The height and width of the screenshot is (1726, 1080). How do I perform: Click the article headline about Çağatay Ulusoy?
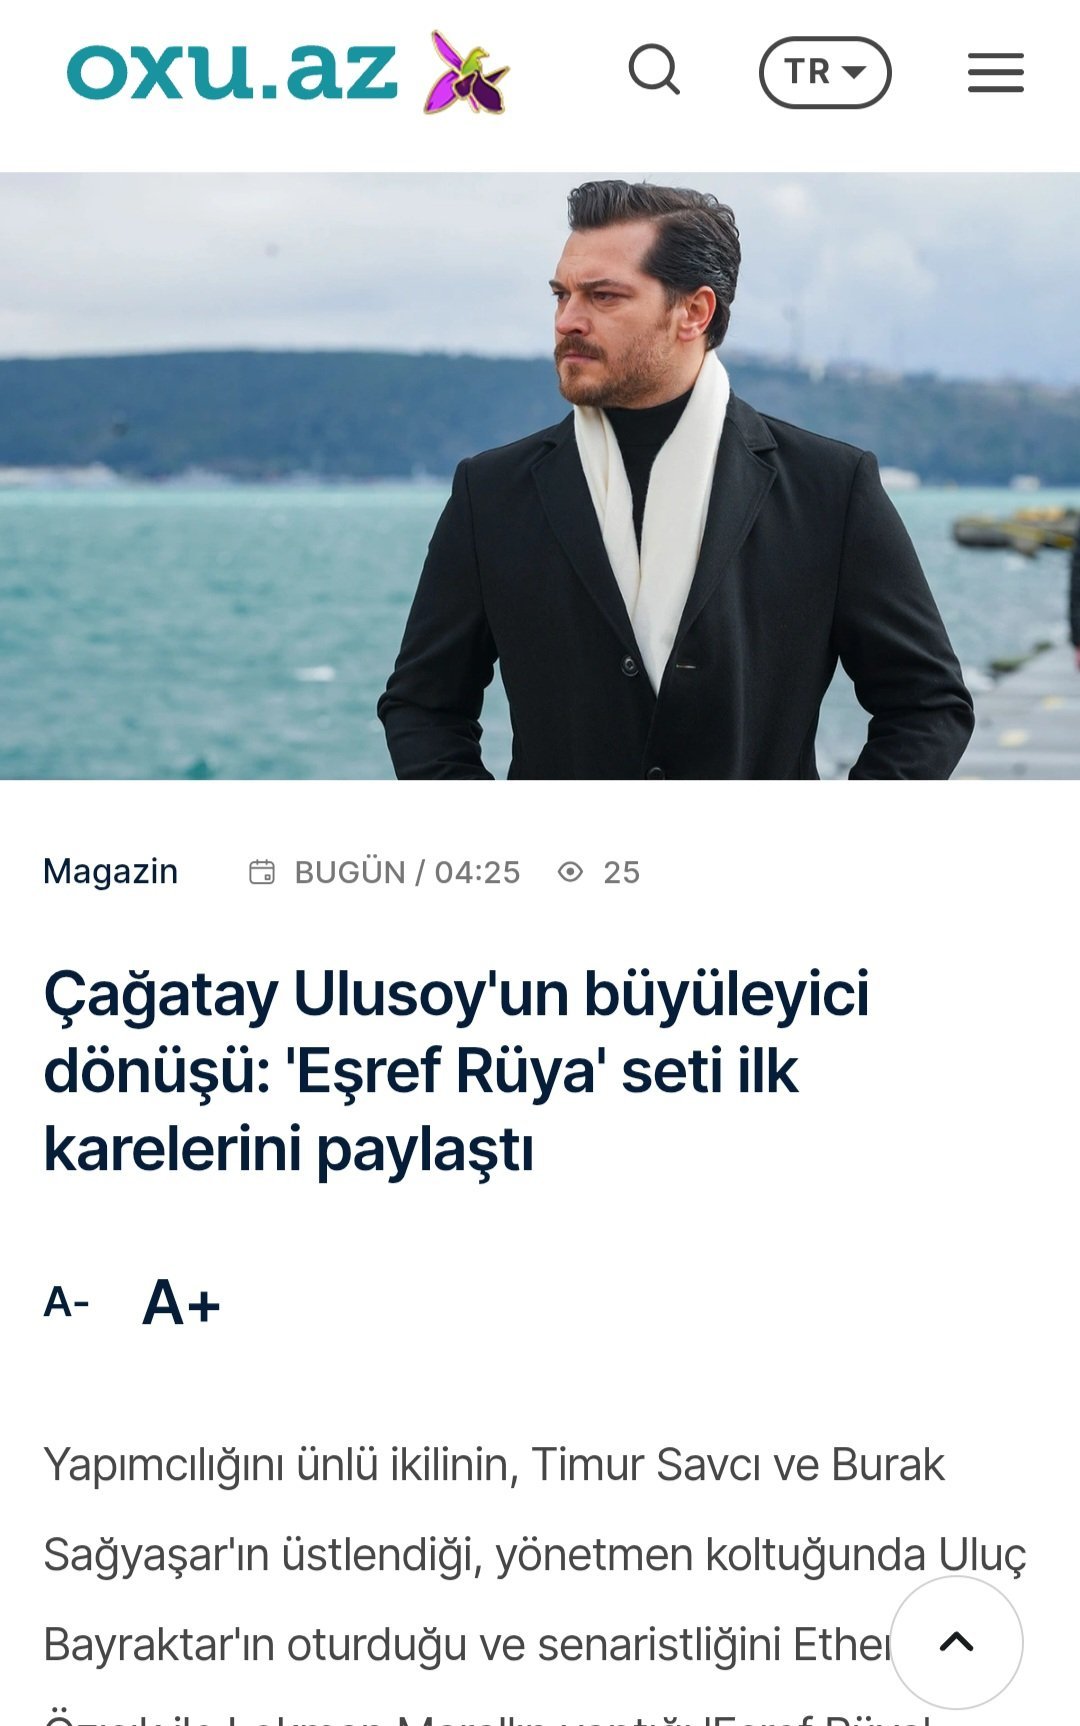click(456, 1071)
